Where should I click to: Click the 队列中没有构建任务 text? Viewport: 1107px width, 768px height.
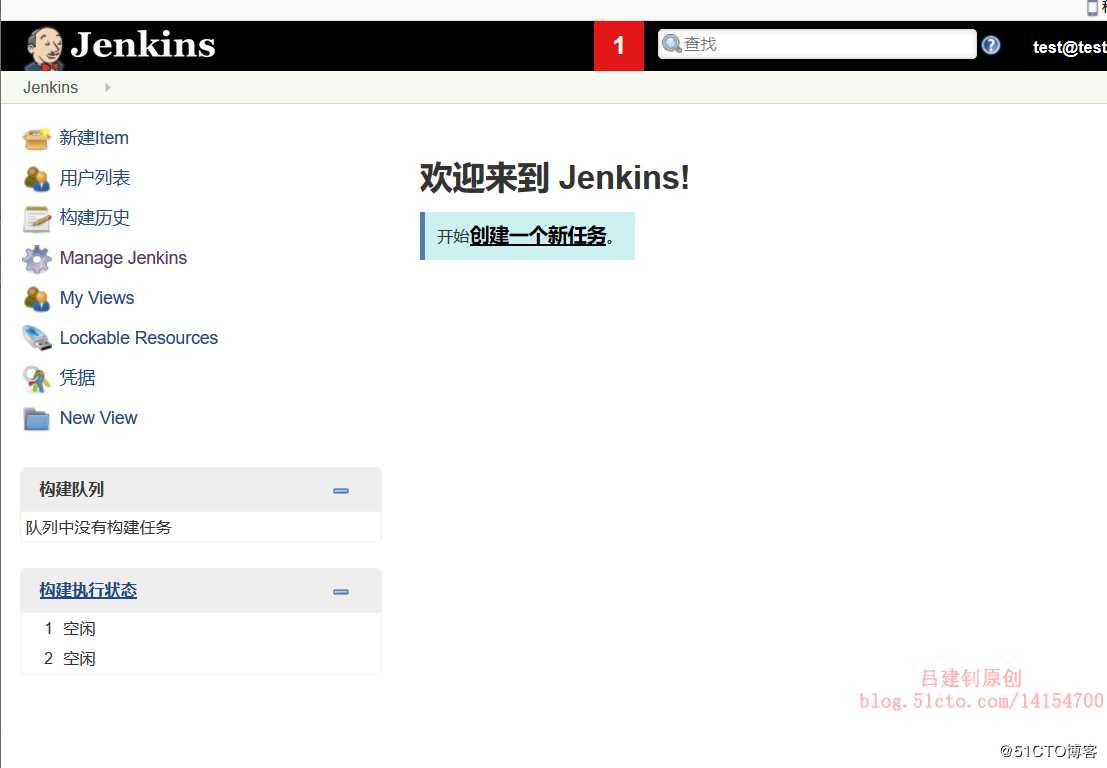[98, 527]
